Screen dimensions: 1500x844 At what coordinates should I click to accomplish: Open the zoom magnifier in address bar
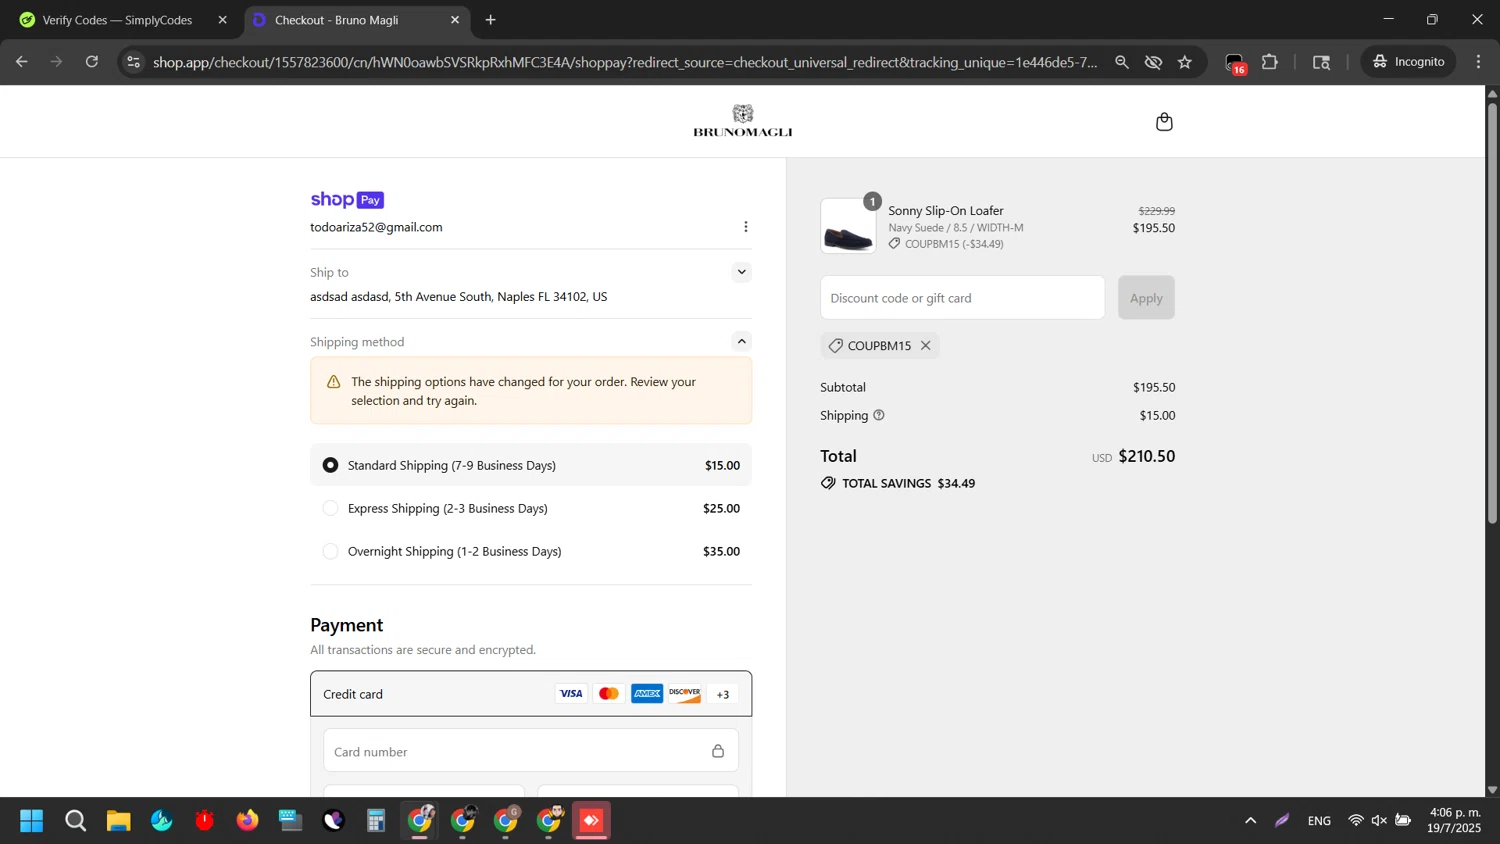[x=1122, y=62]
